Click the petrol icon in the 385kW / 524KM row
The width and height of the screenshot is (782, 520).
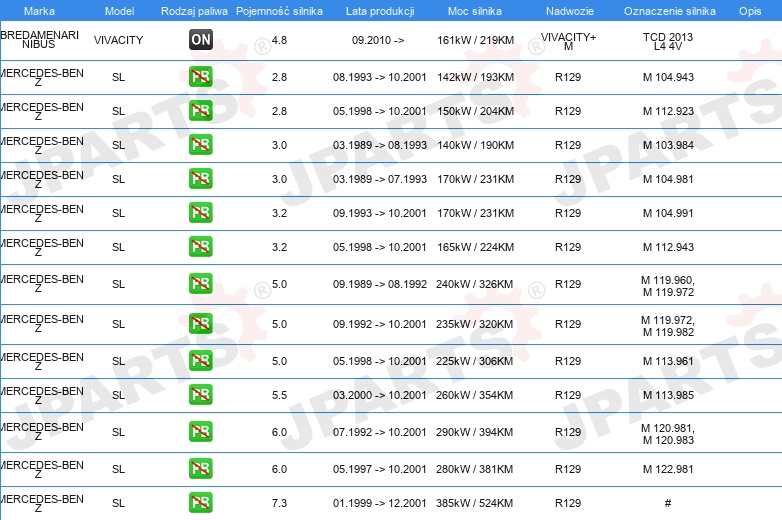(200, 503)
